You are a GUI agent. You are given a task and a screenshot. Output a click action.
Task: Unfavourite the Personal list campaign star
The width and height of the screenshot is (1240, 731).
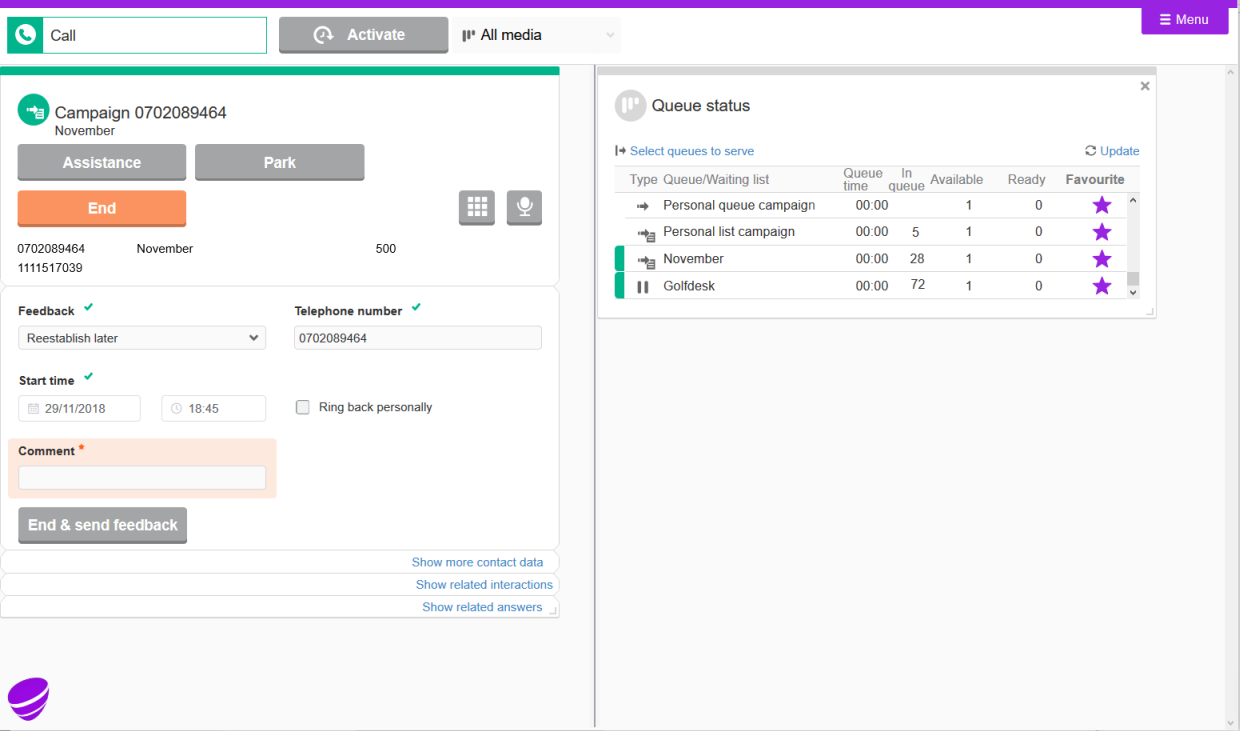(1101, 232)
